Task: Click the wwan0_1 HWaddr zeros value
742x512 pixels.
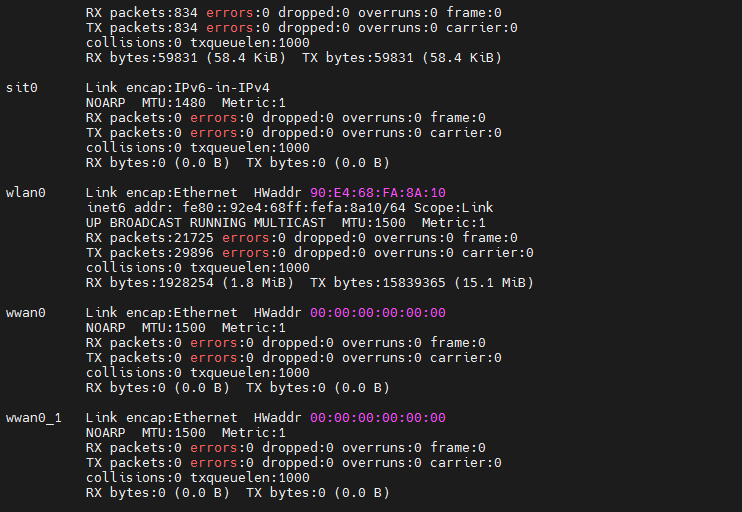Action: (377, 417)
